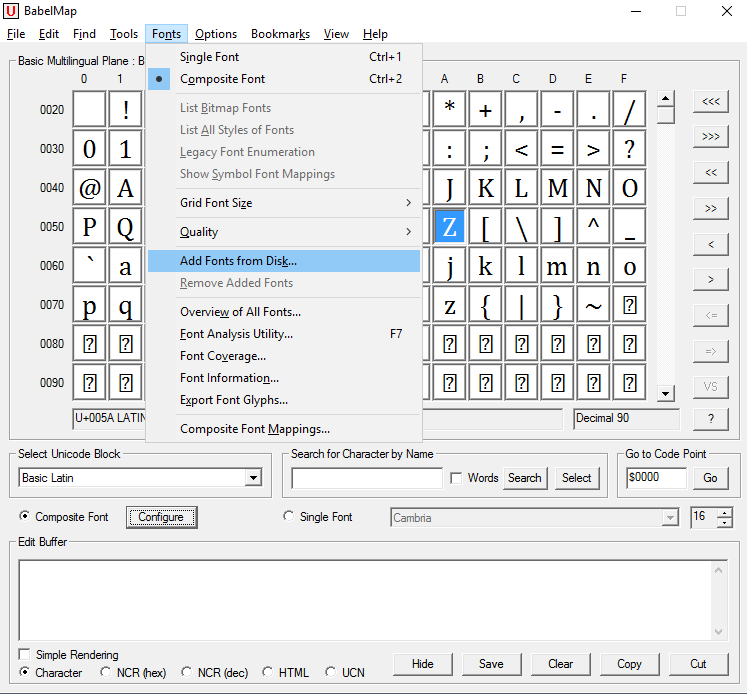This screenshot has height=694, width=747.
Task: Click the <= history back button
Action: coord(710,315)
